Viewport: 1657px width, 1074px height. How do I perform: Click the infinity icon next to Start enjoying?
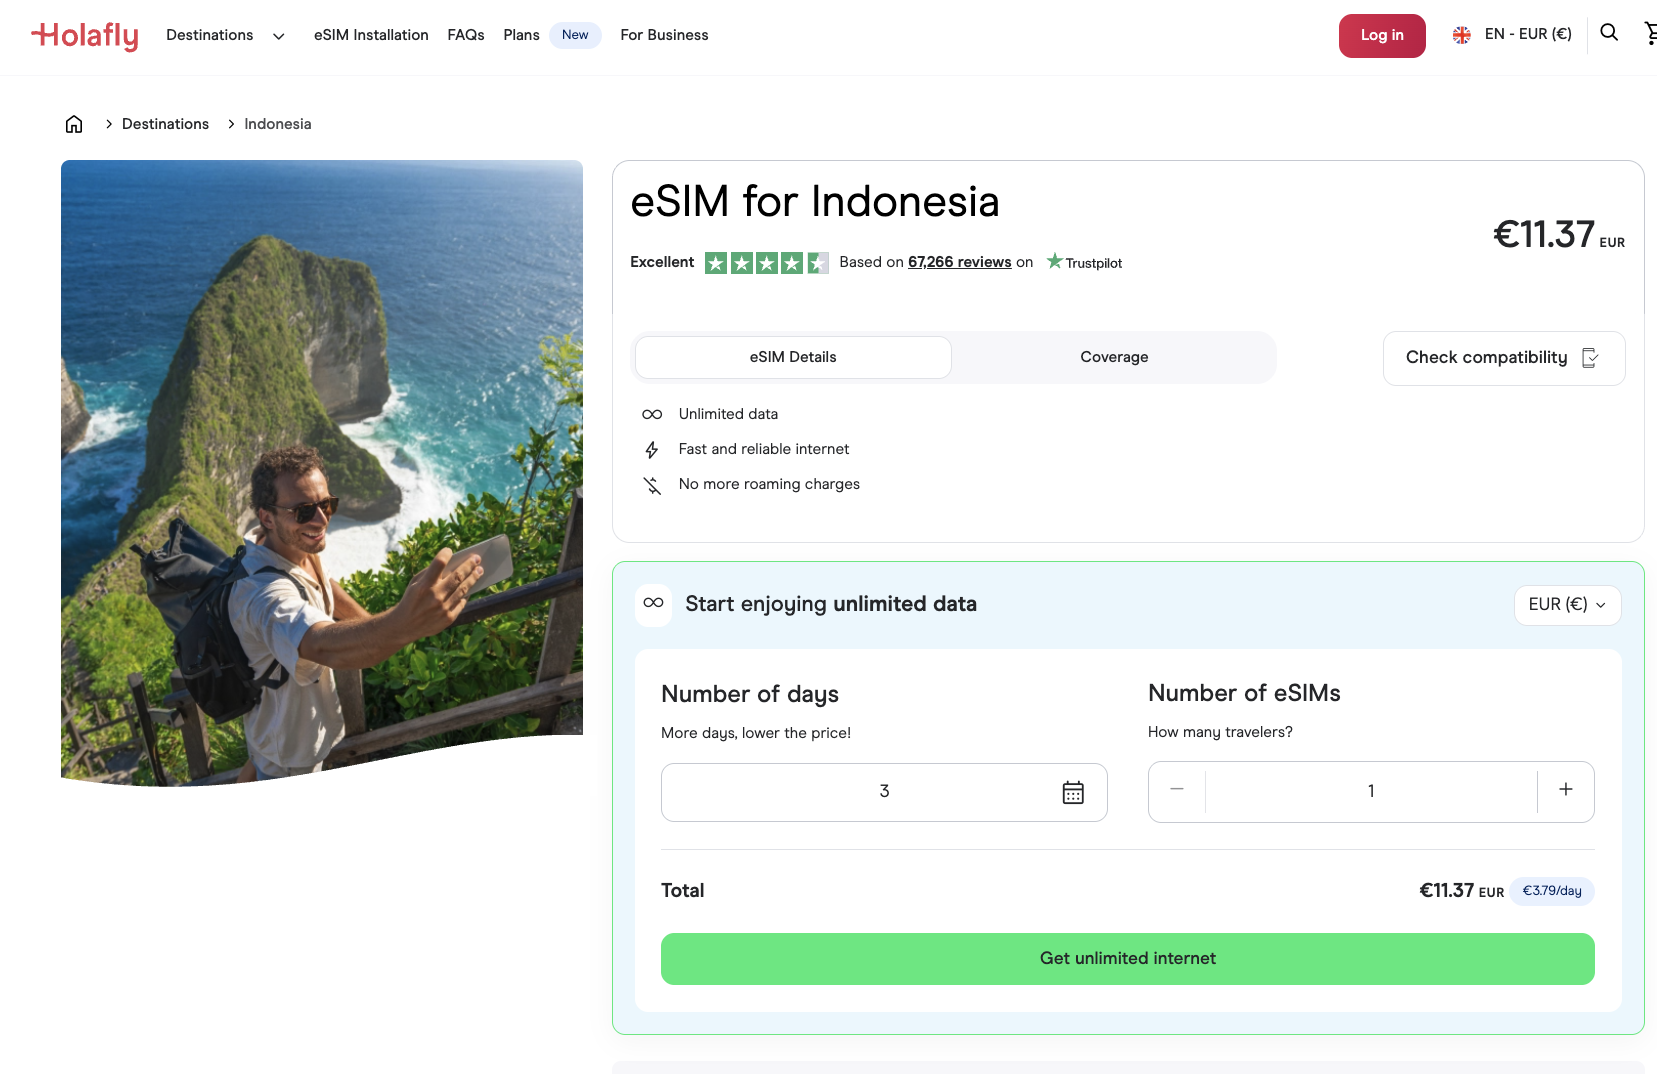click(x=653, y=604)
